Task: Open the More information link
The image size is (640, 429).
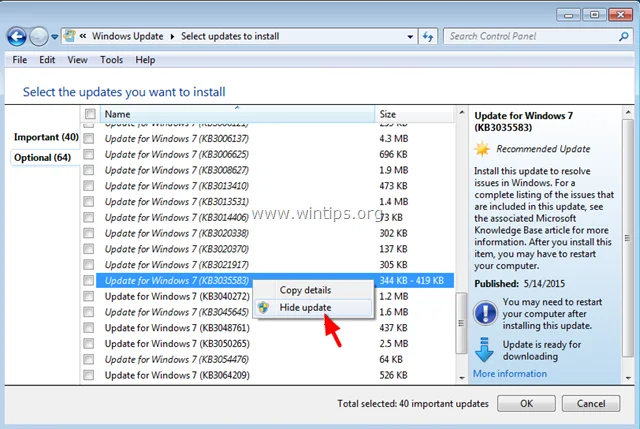Action: pyautogui.click(x=509, y=374)
